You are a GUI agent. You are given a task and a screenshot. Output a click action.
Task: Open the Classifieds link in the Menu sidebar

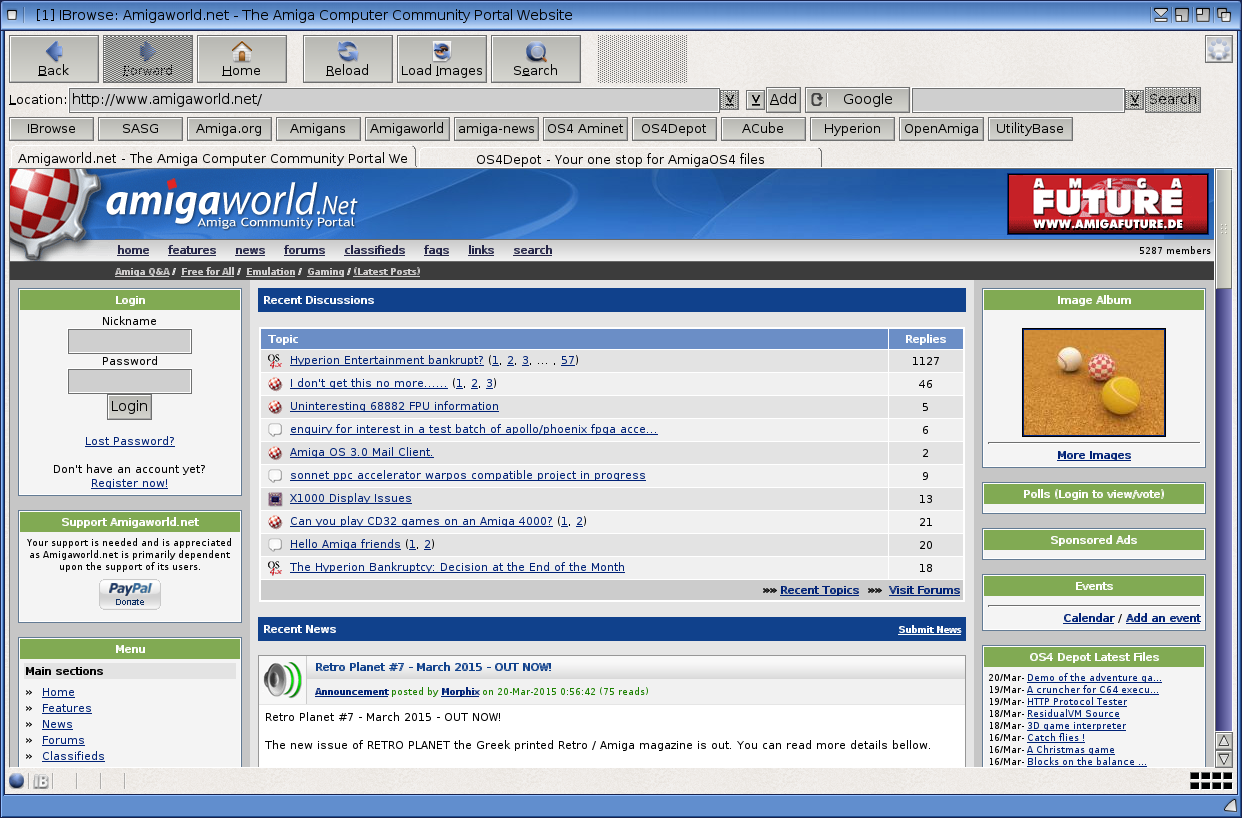(73, 756)
